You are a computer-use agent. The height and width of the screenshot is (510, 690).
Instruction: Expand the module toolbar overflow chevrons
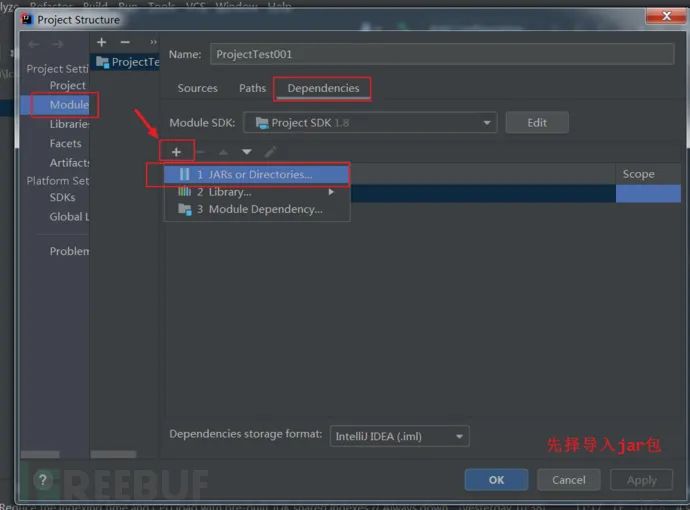(153, 42)
